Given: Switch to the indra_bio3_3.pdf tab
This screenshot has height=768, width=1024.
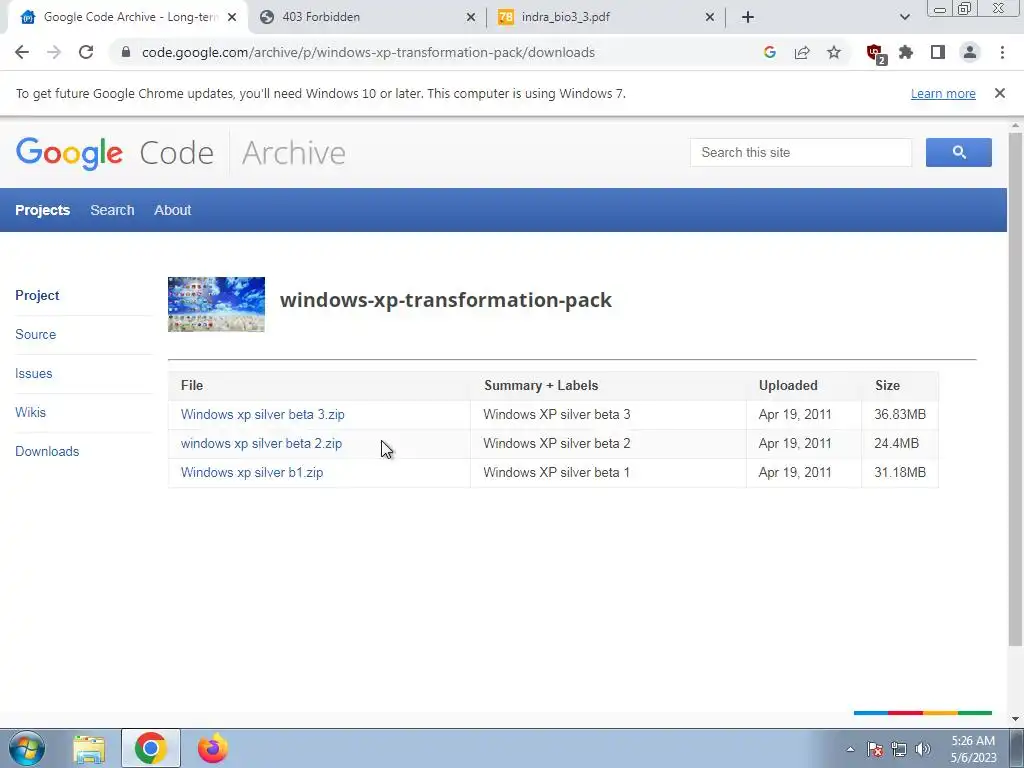Looking at the screenshot, I should coord(606,17).
